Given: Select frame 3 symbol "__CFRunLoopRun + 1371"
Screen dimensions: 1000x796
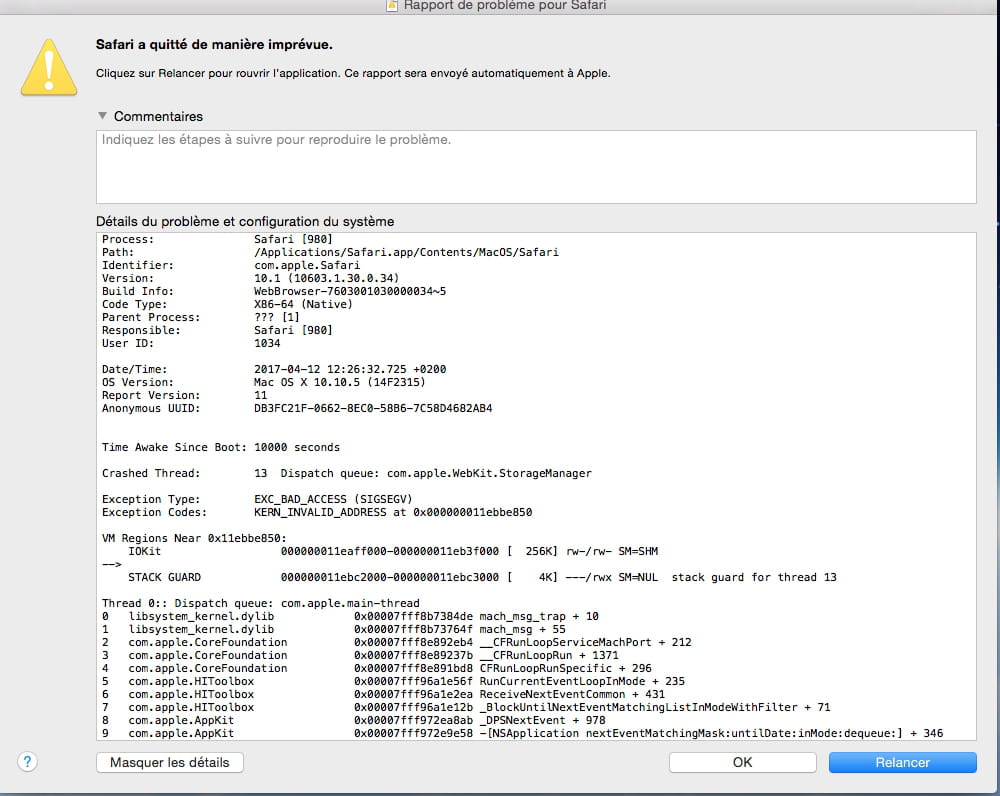Looking at the screenshot, I should coord(549,655).
